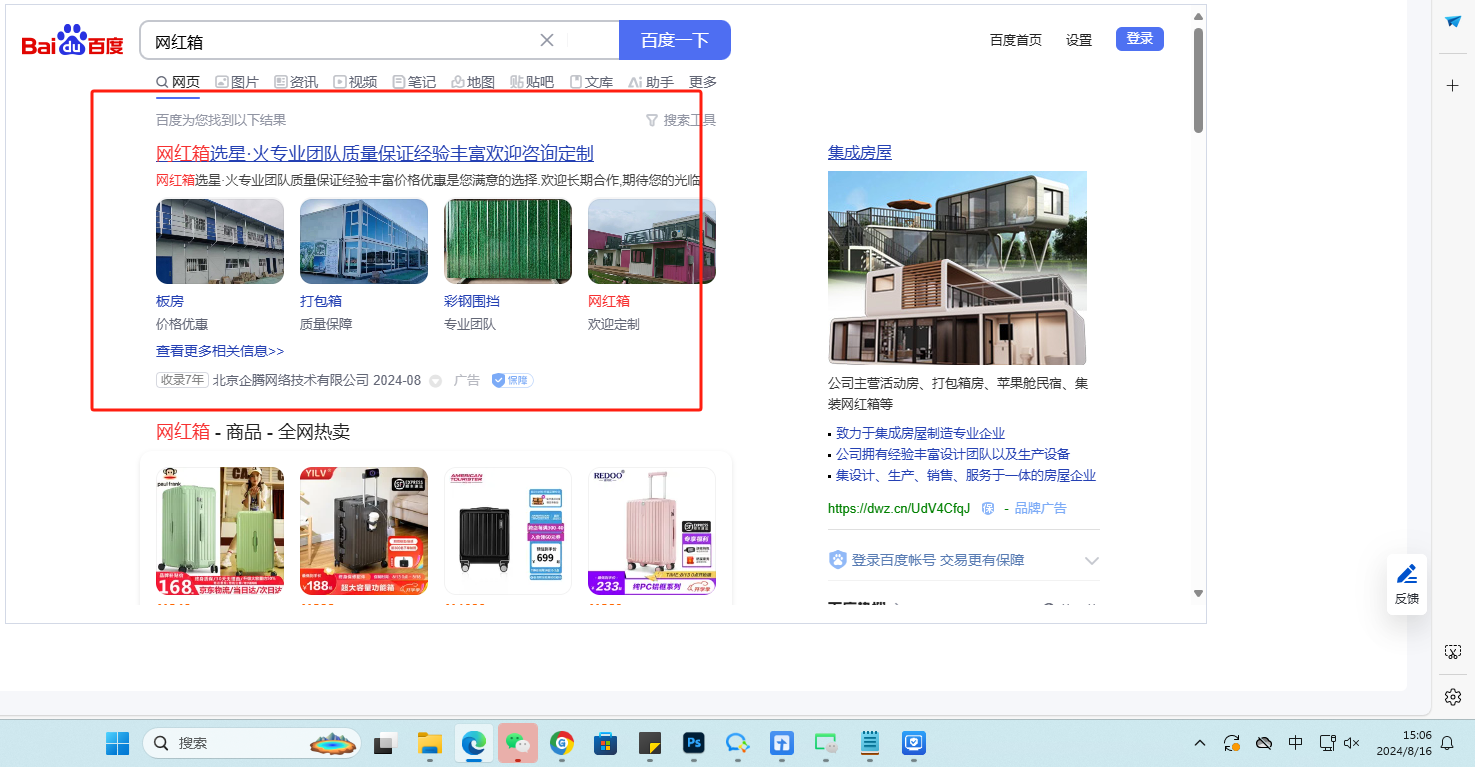Expand the 登录百度帐号 chevron panel
Image resolution: width=1475 pixels, height=767 pixels.
1091,560
